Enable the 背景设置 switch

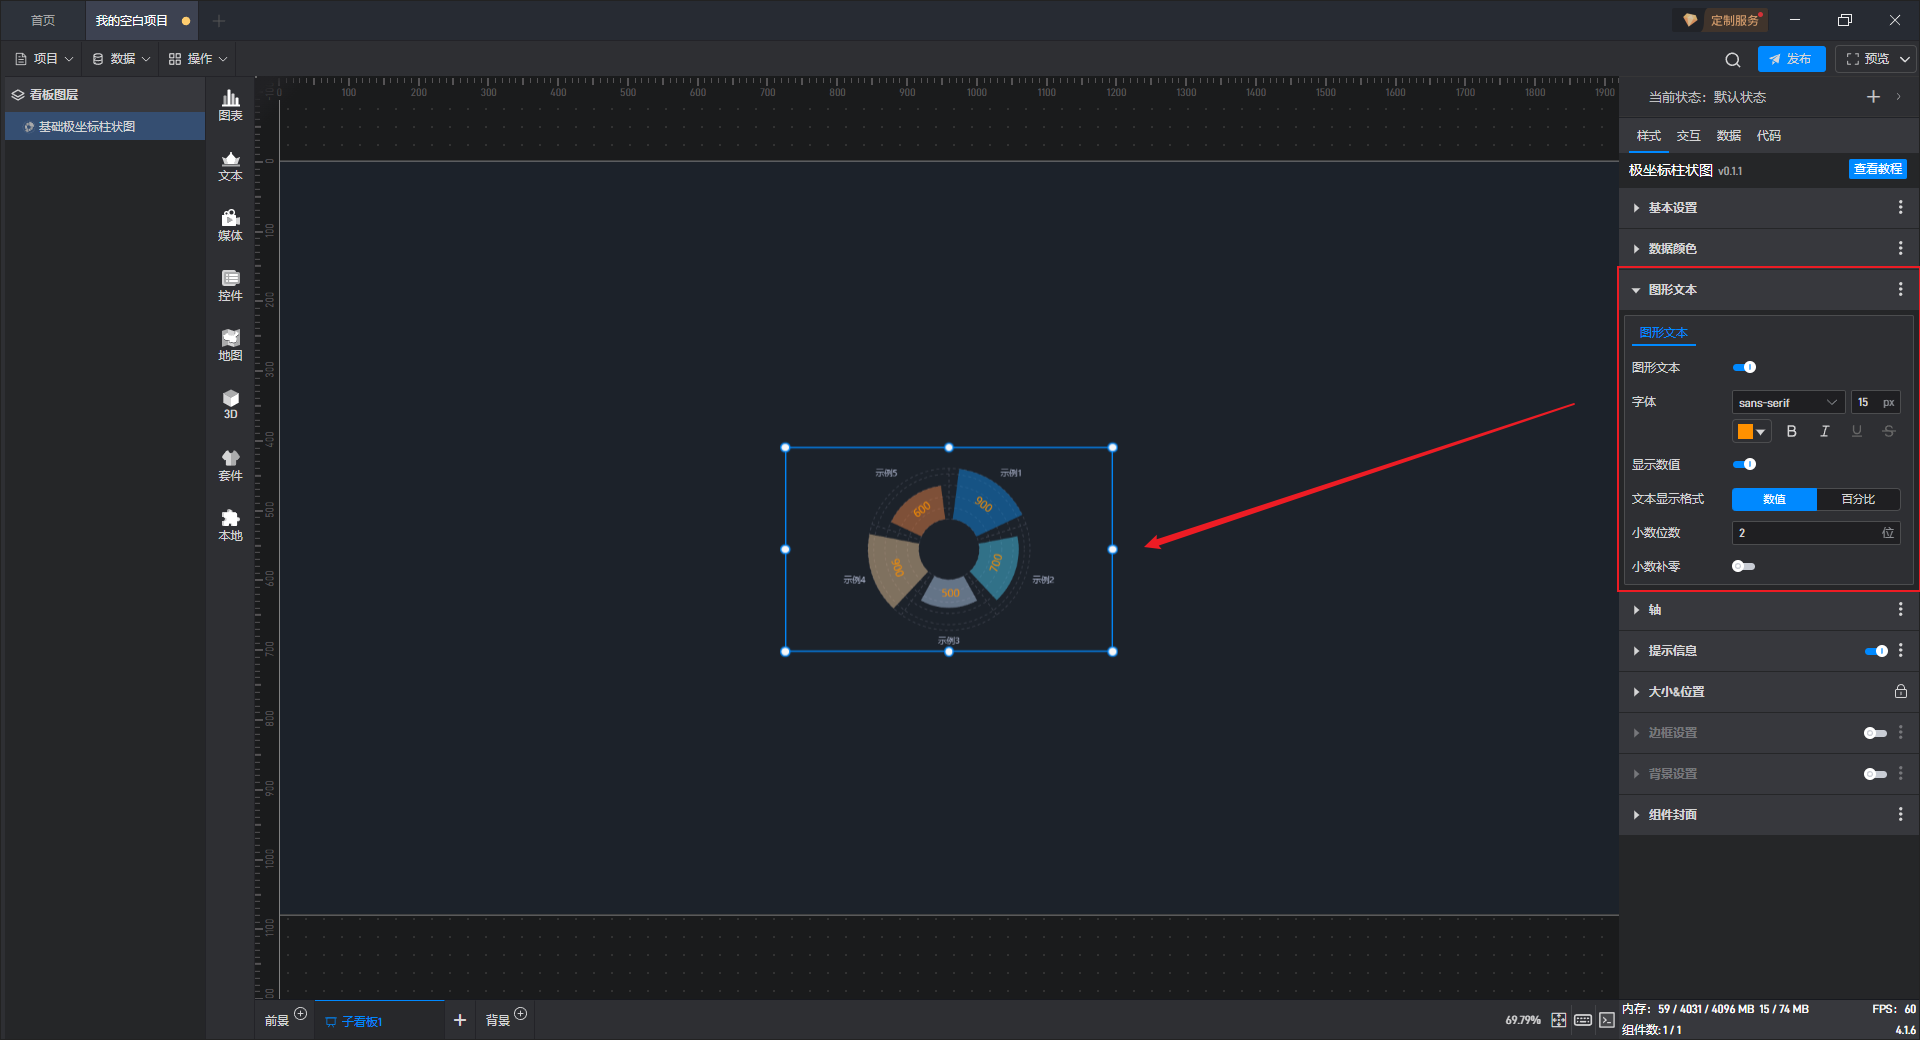point(1876,774)
